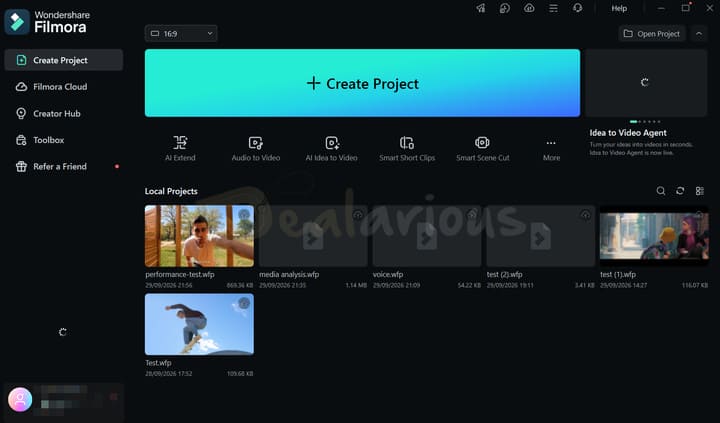Screen dimensions: 720x423
Task: Click the user profile avatar
Action: 20,399
